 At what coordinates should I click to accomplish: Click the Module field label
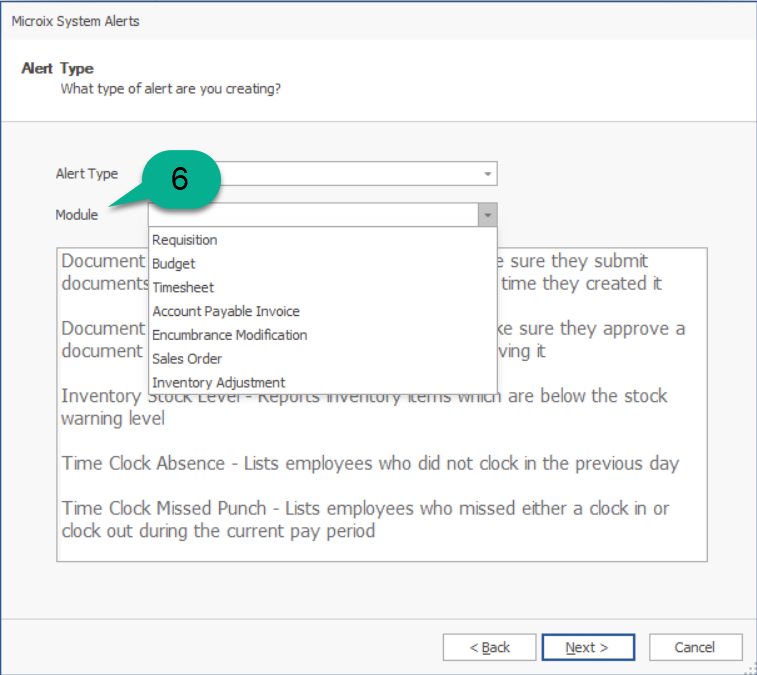pos(77,215)
